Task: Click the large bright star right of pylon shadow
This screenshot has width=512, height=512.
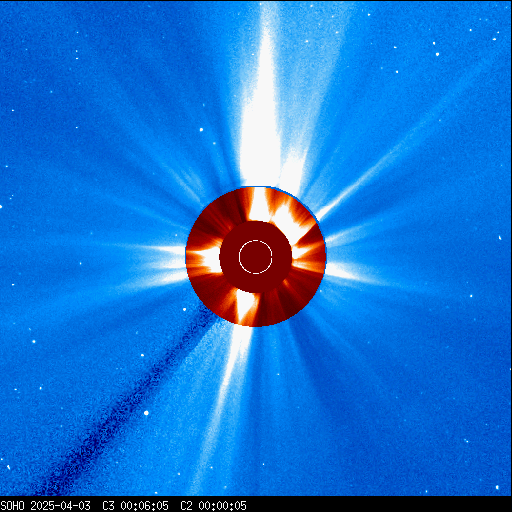Action: 146,413
